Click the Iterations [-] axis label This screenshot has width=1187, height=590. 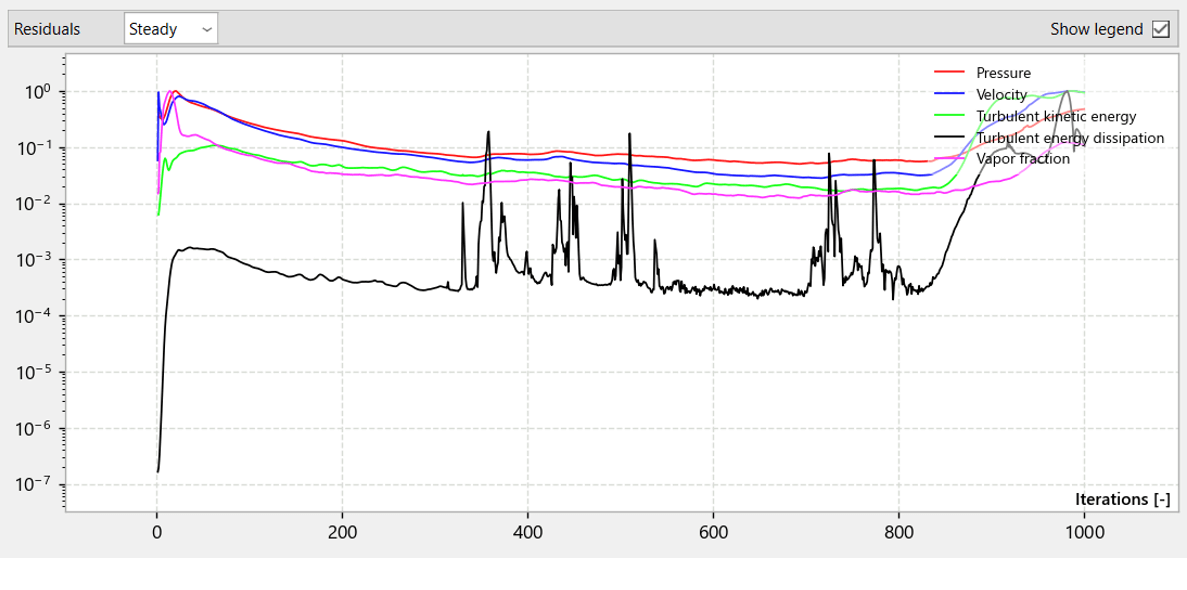pyautogui.click(x=1123, y=499)
